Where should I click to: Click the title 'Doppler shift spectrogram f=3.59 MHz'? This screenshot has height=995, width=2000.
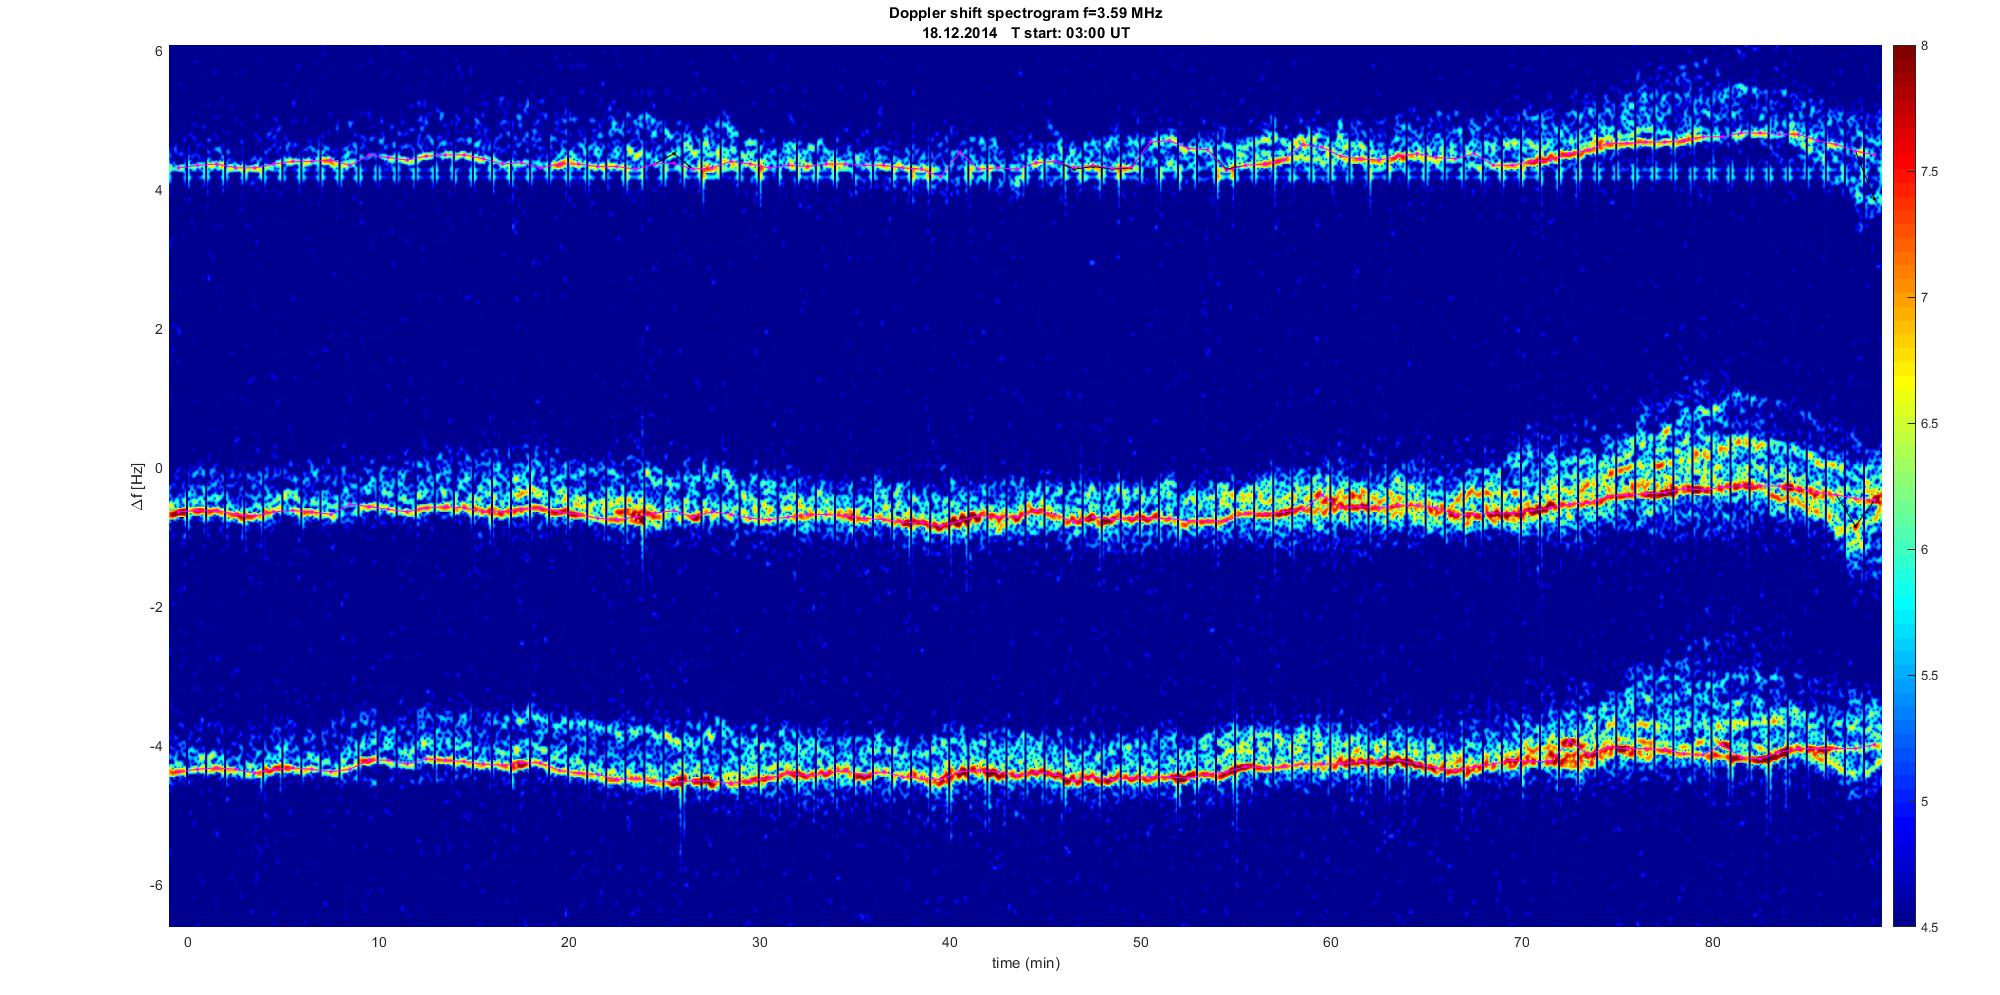[1025, 14]
